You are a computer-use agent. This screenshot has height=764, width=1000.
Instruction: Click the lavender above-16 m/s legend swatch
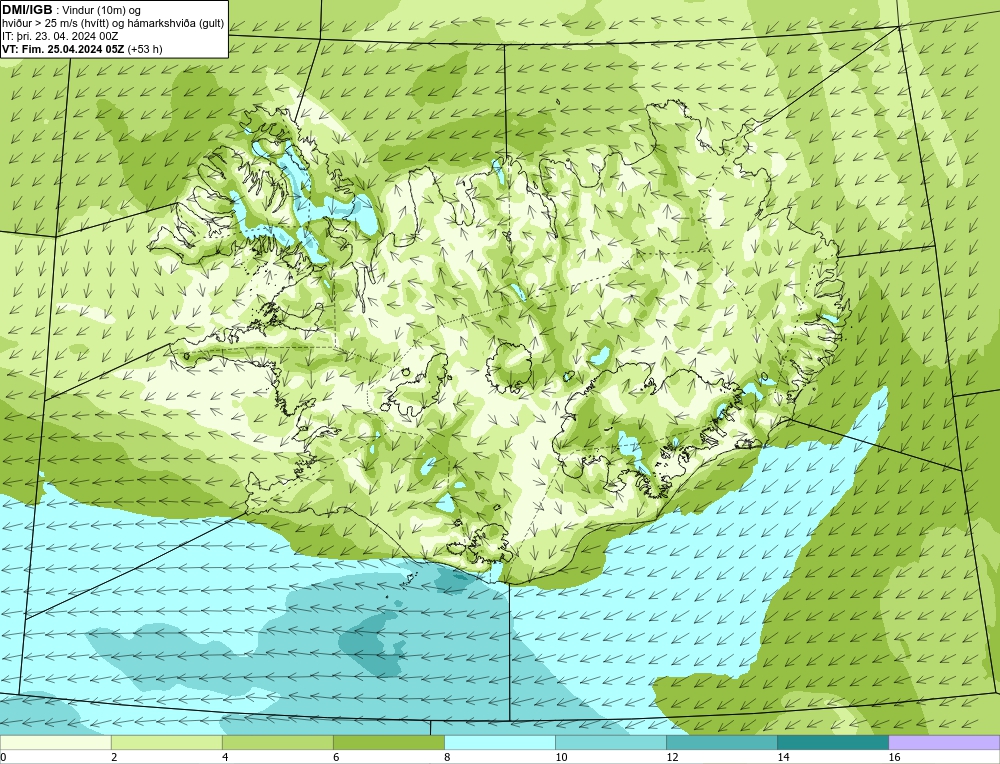pyautogui.click(x=944, y=742)
